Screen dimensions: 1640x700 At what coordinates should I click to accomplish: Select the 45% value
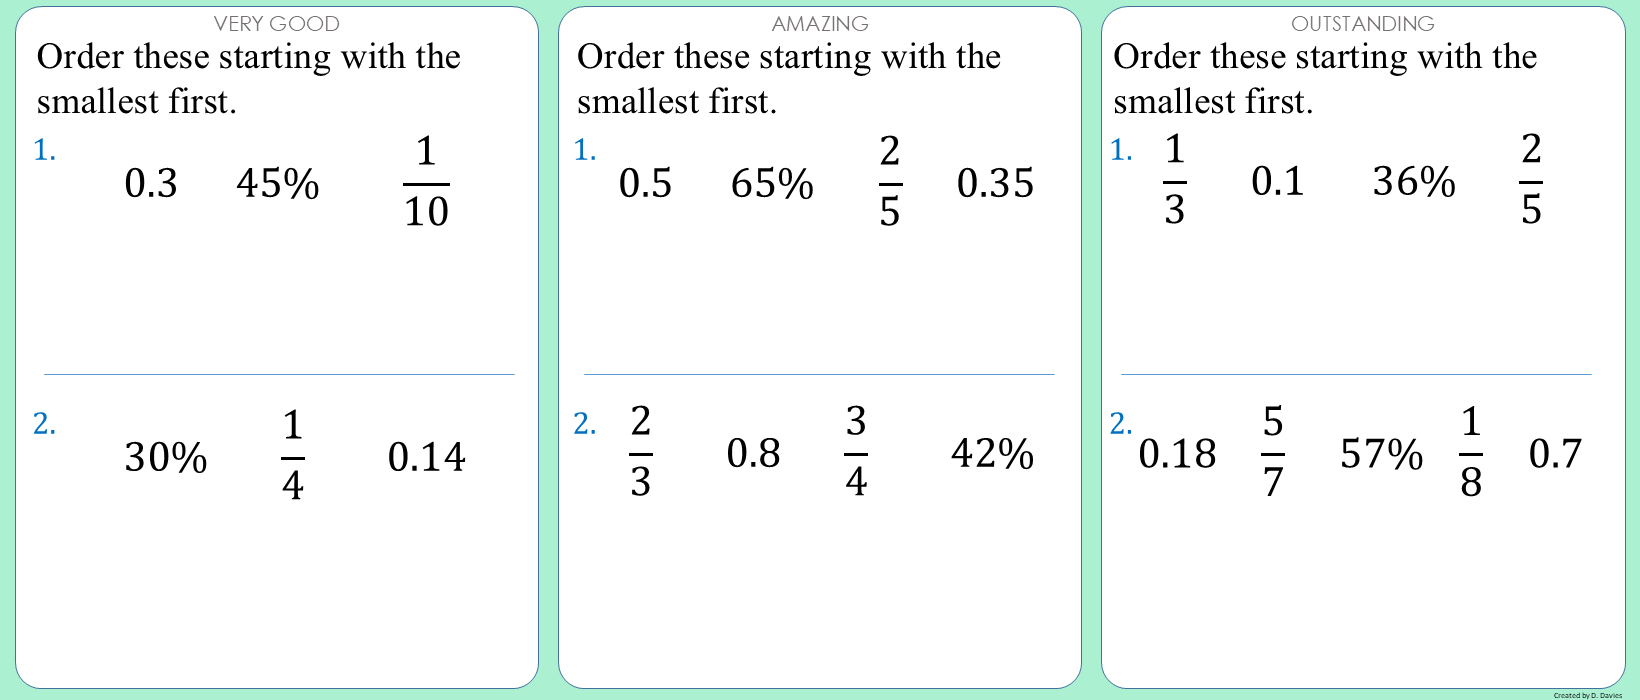278,184
